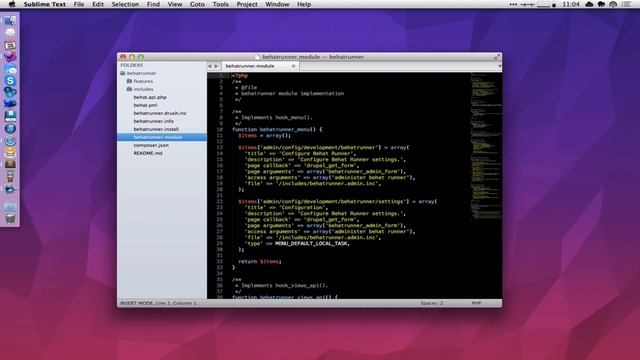This screenshot has height=360, width=640.
Task: Click the 'return $items;' code line
Action: point(260,262)
